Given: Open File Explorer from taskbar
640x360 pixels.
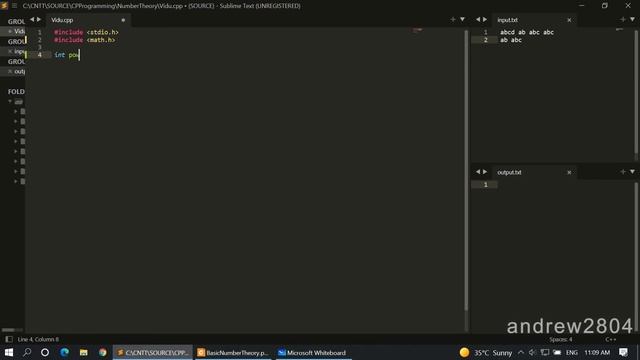Looking at the screenshot, I should [x=84, y=352].
